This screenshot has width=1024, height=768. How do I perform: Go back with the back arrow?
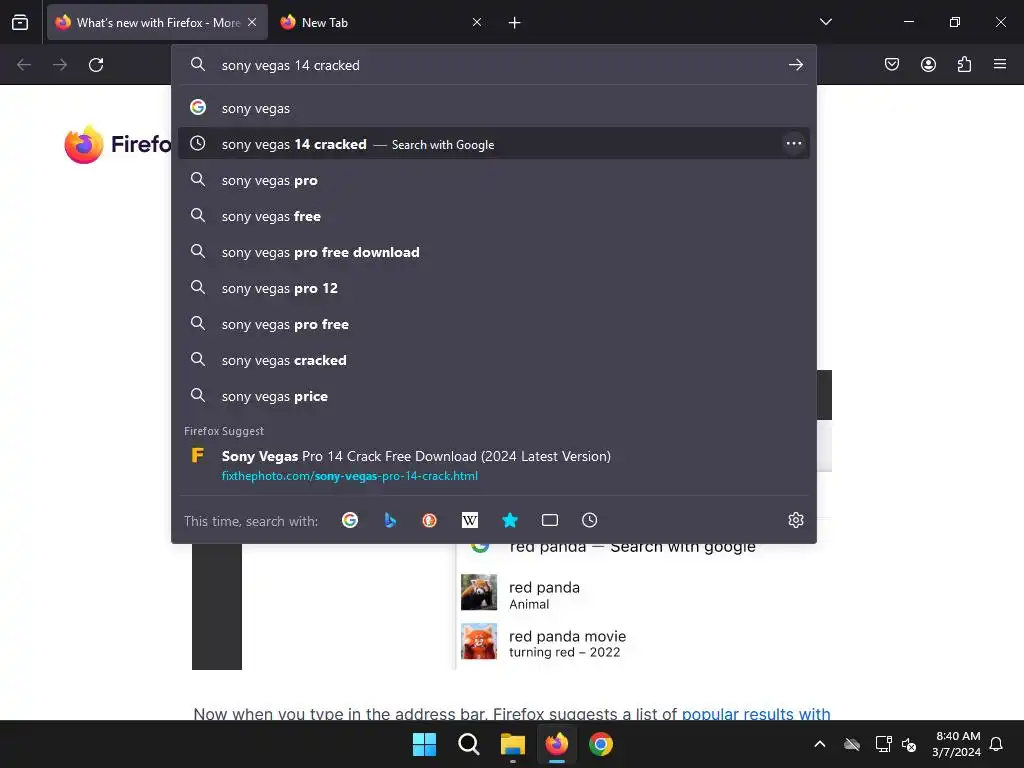24,65
